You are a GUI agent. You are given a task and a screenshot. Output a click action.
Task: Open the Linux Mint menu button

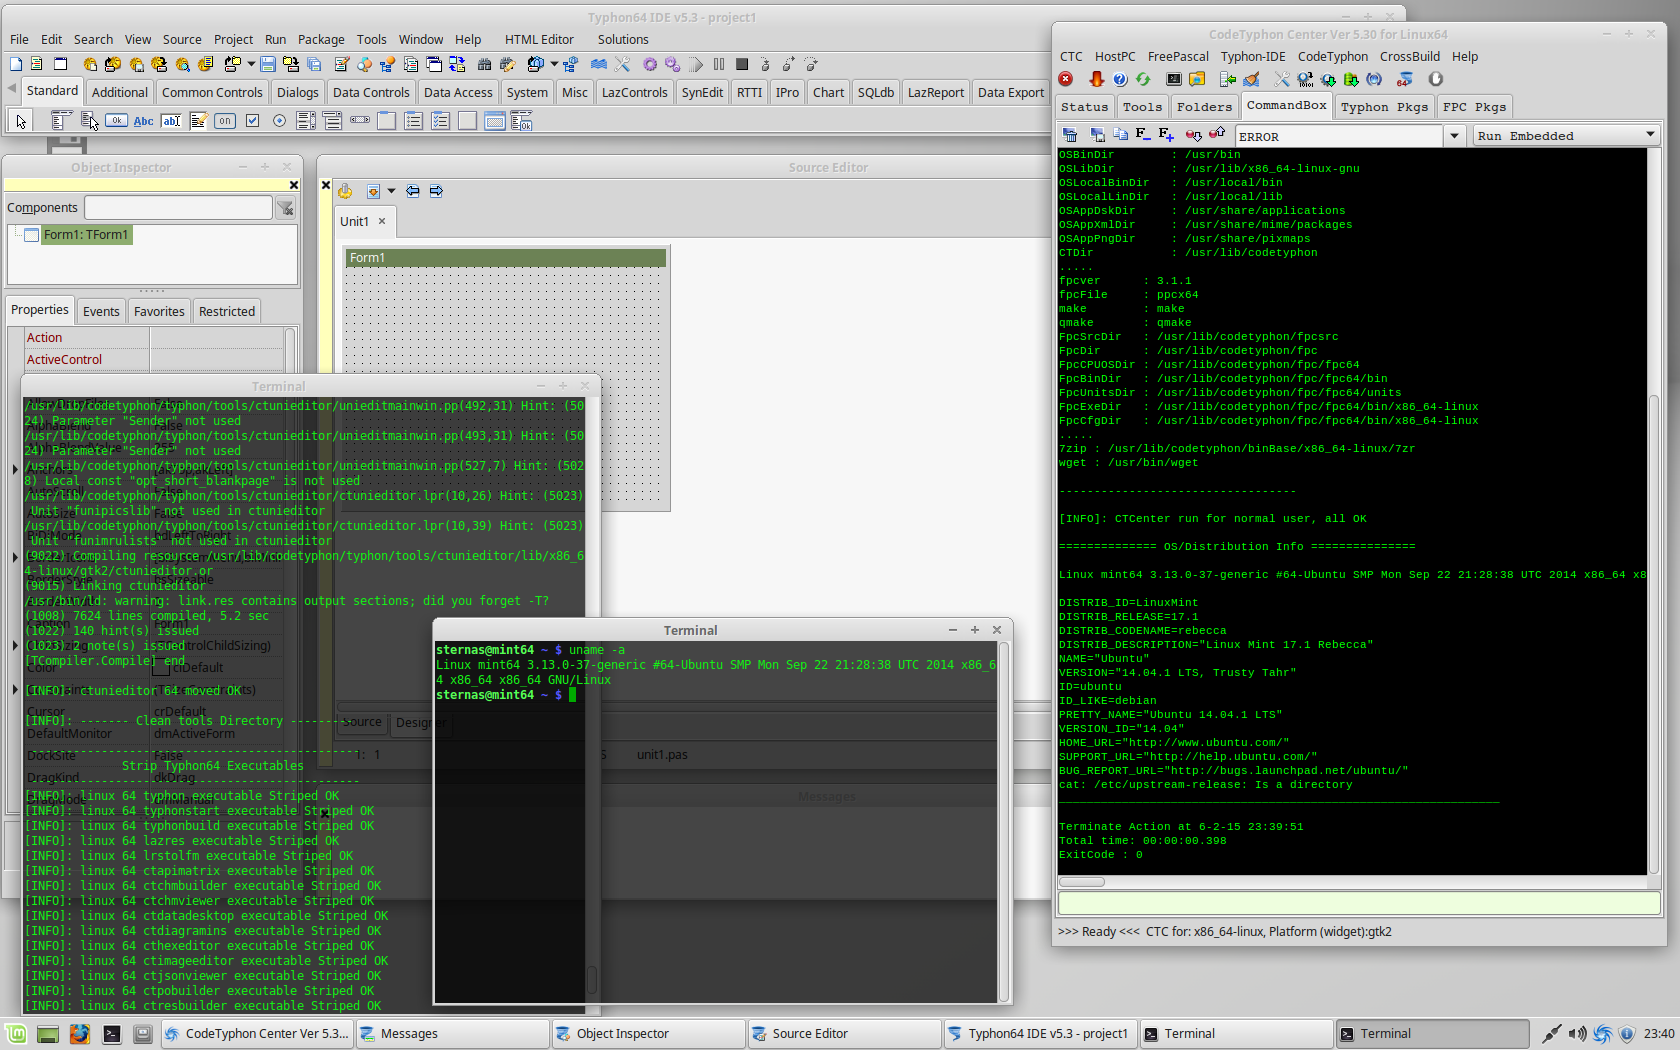[x=15, y=1034]
